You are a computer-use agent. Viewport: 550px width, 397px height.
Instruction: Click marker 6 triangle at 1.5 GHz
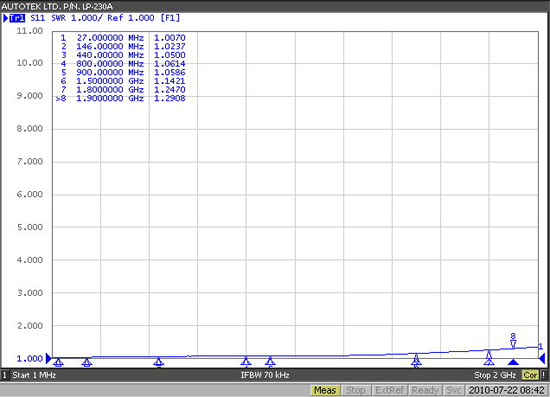click(x=416, y=360)
